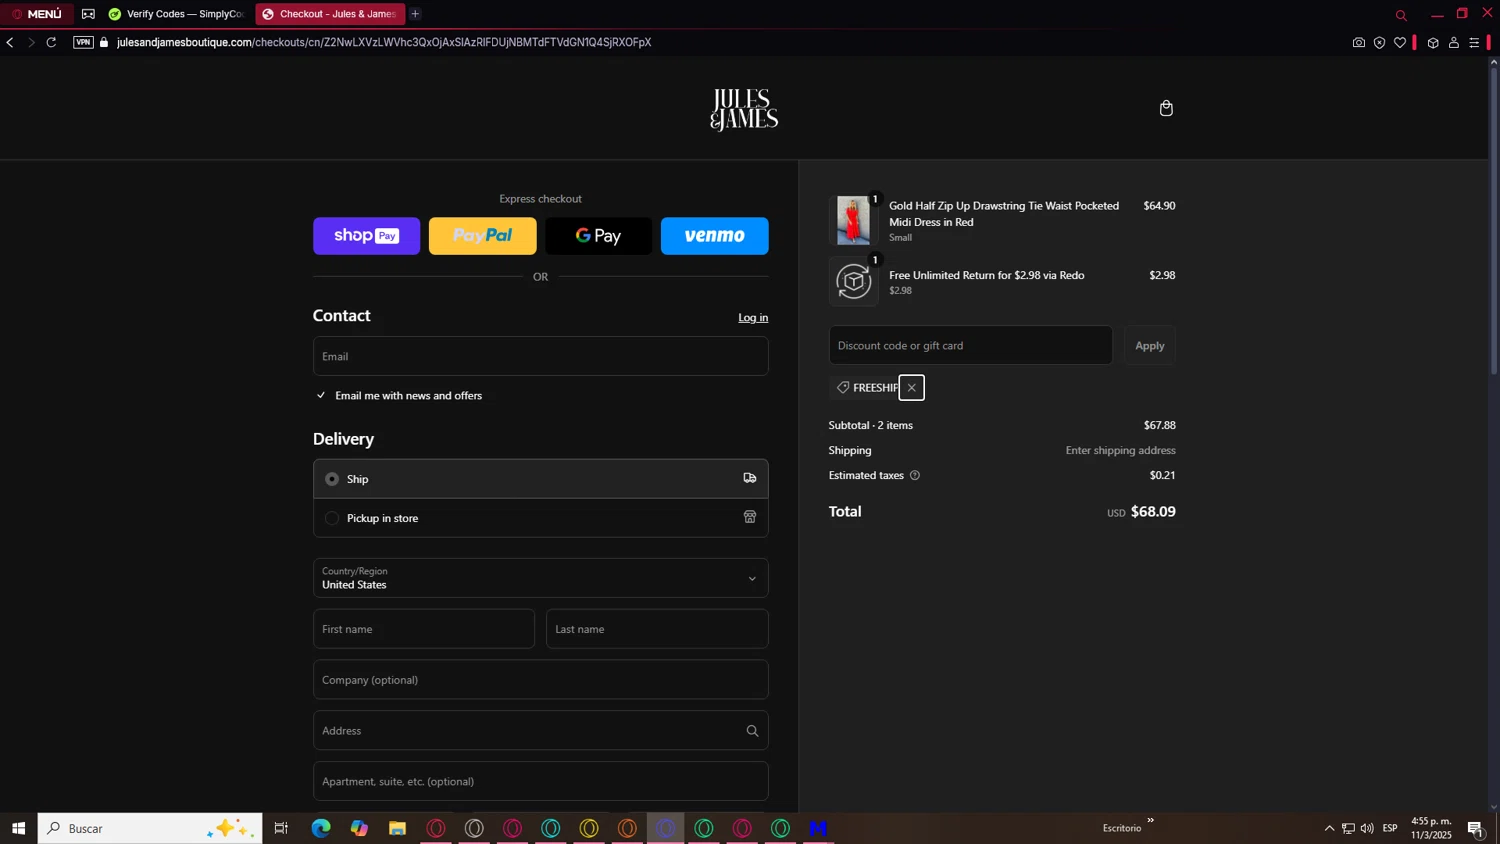Pay with Shop Pay
Viewport: 1500px width, 844px height.
coord(367,236)
